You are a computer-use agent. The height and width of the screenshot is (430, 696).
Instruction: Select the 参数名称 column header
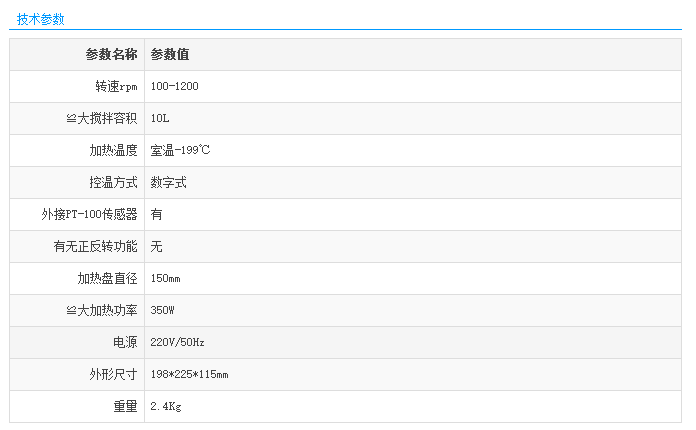tap(111, 55)
